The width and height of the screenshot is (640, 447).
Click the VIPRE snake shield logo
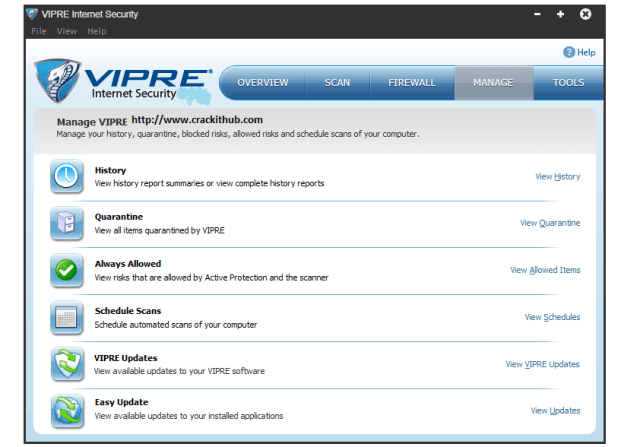click(58, 80)
